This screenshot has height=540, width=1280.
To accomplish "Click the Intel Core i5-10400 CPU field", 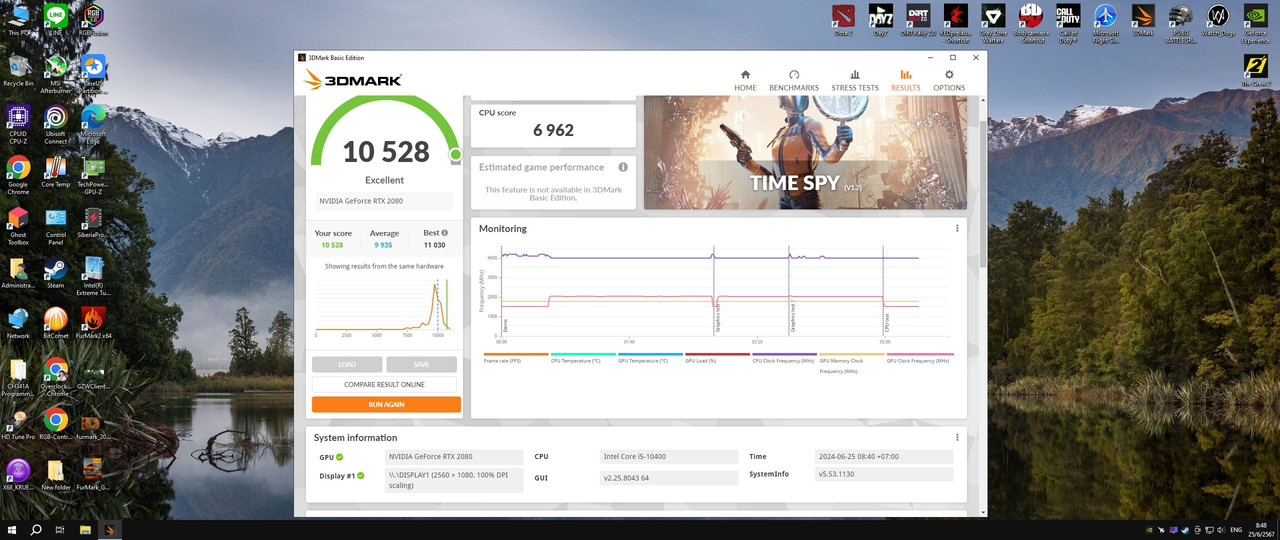I will 667,456.
